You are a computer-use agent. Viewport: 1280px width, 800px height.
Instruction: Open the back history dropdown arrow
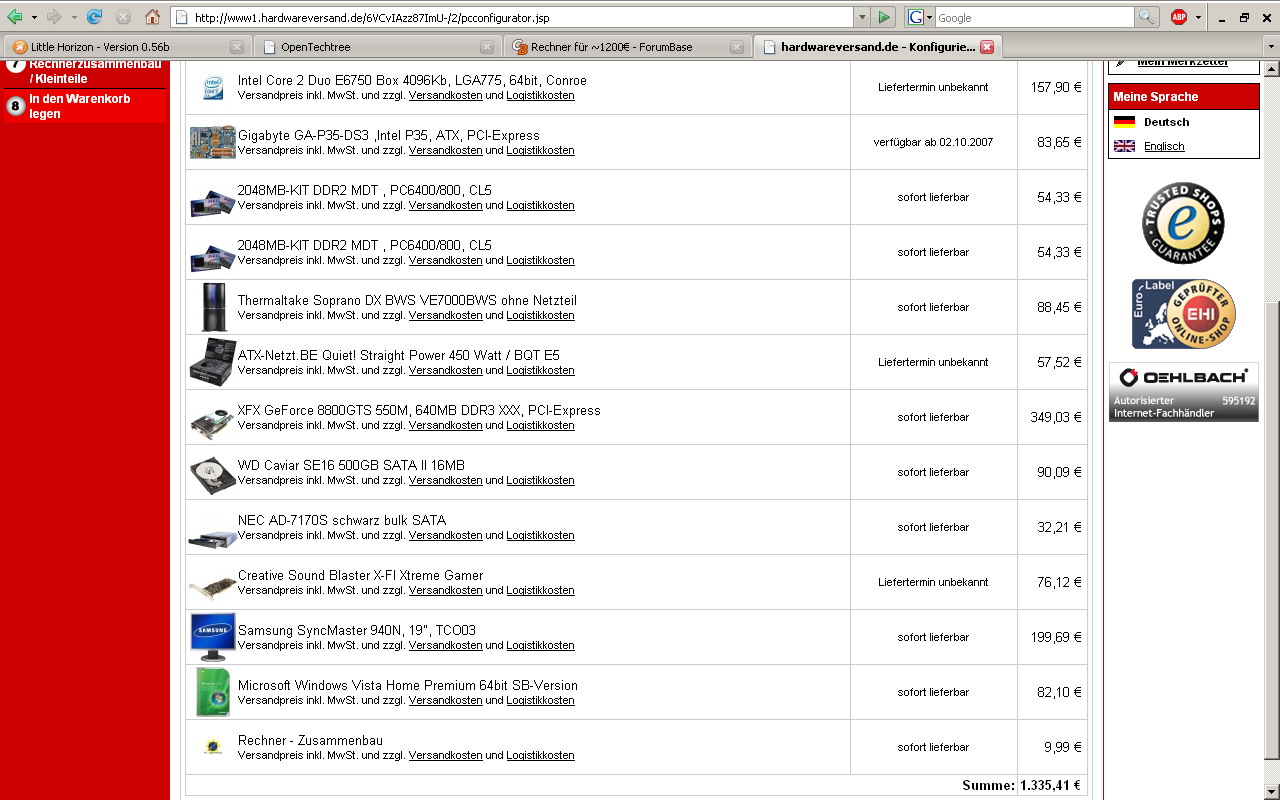point(34,17)
